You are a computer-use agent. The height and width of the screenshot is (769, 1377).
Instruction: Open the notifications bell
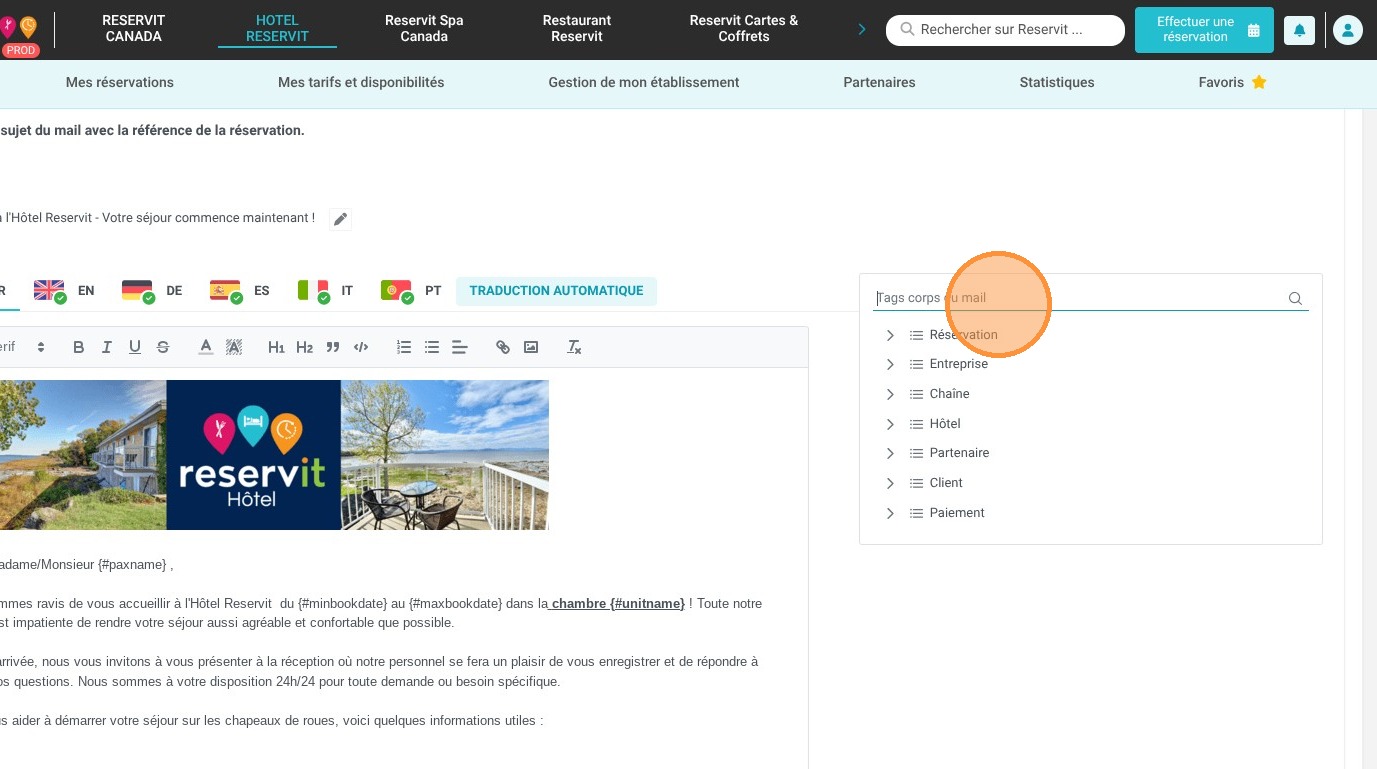click(x=1299, y=30)
